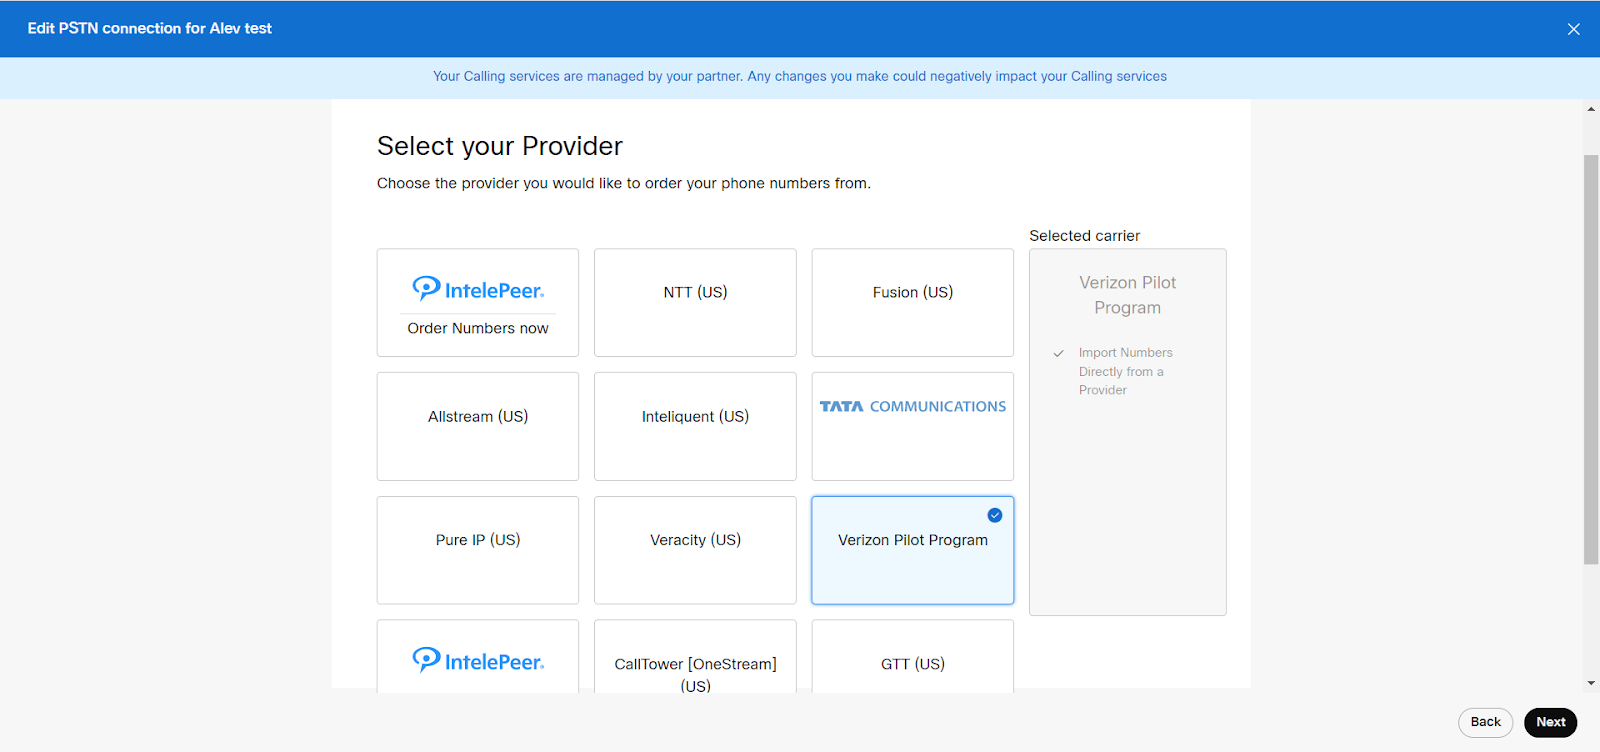Close the Edit PSTN connection dialog
Screen dimensions: 1600x752
click(x=1573, y=29)
